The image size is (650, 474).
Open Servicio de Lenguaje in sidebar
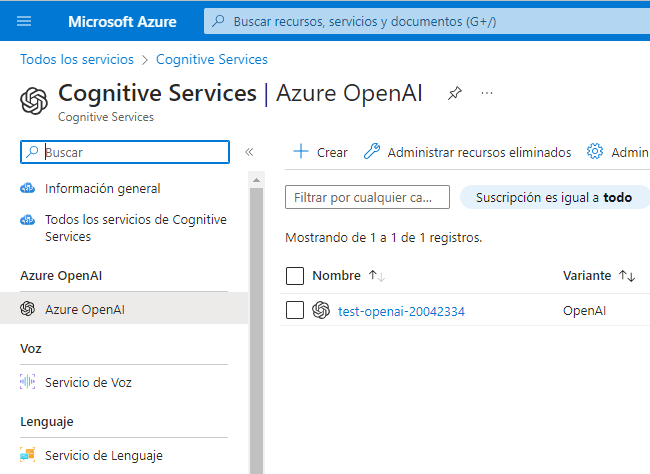104,455
